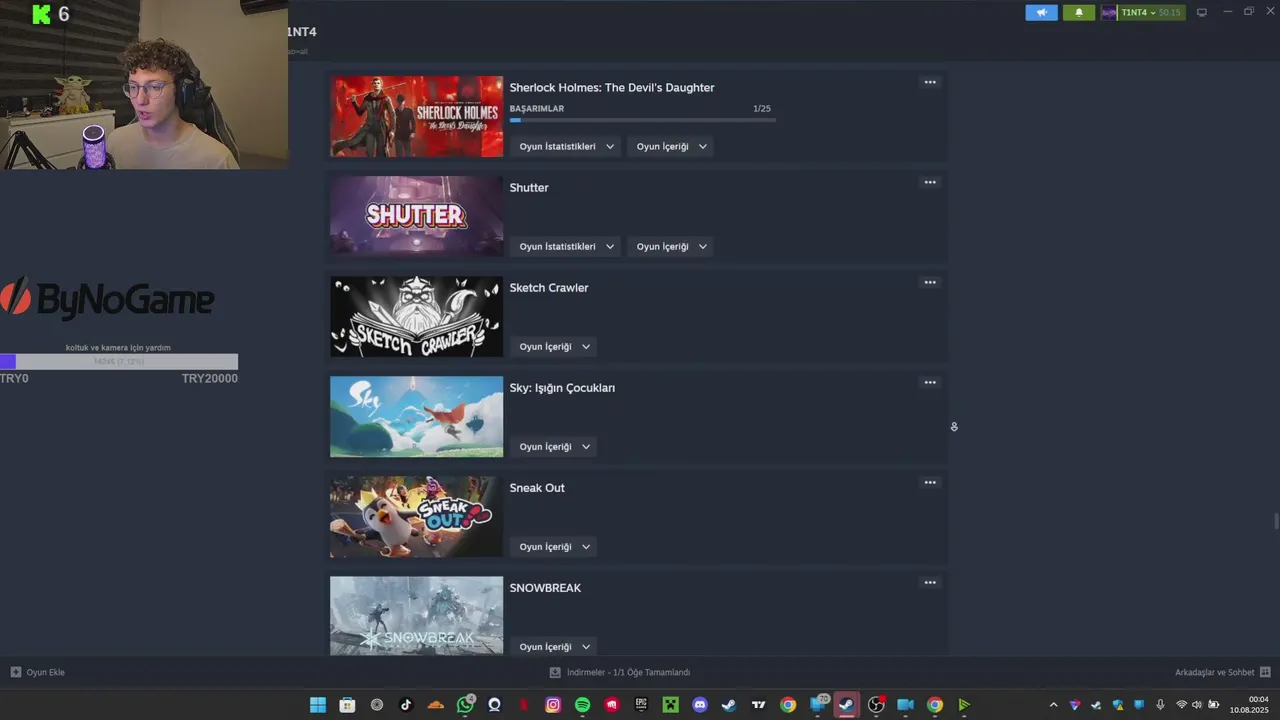Open the green notifications bell
This screenshot has width=1280, height=720.
[x=1079, y=13]
